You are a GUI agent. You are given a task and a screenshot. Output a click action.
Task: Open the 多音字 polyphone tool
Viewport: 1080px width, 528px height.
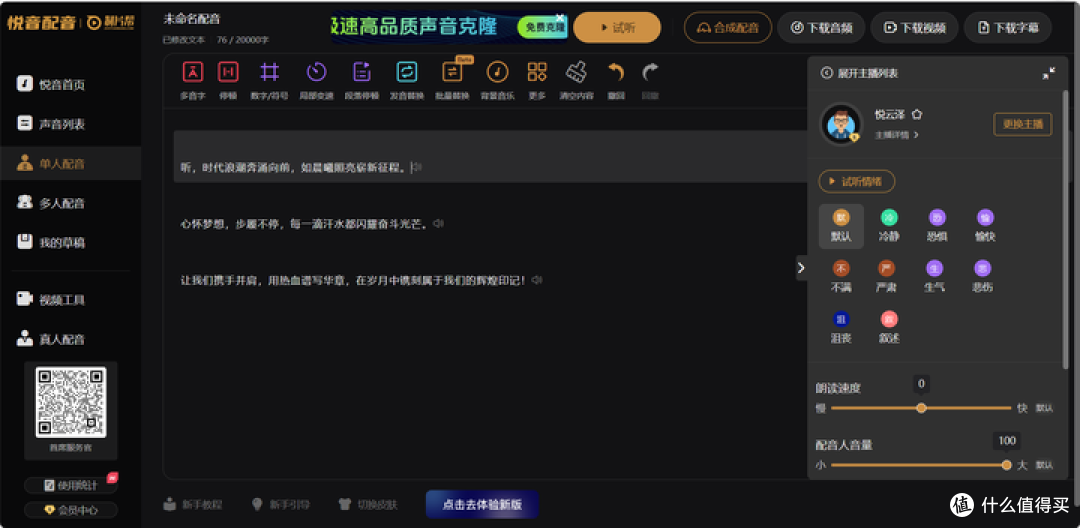(193, 81)
